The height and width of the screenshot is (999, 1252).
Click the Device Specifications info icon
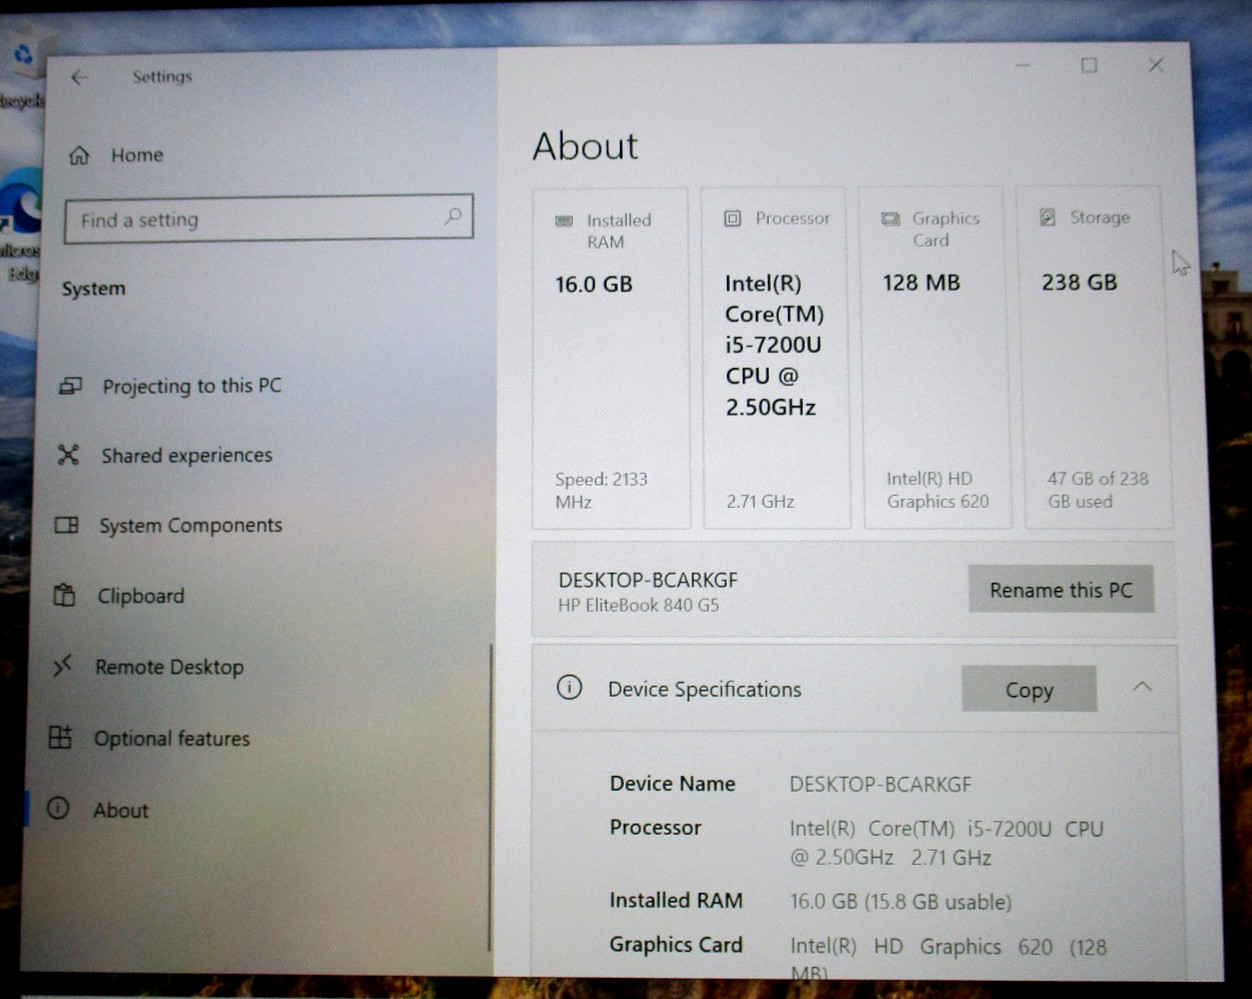(x=569, y=688)
